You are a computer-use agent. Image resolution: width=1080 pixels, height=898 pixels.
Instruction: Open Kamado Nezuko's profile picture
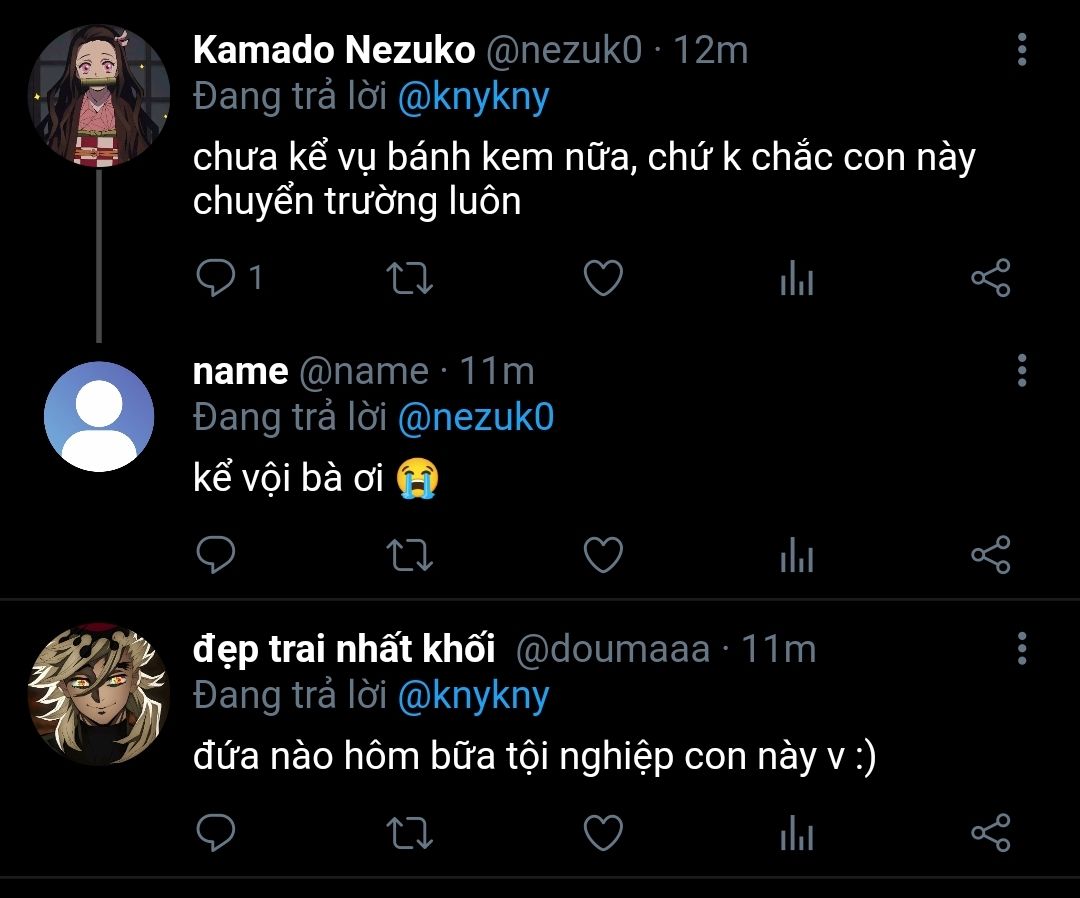99,97
